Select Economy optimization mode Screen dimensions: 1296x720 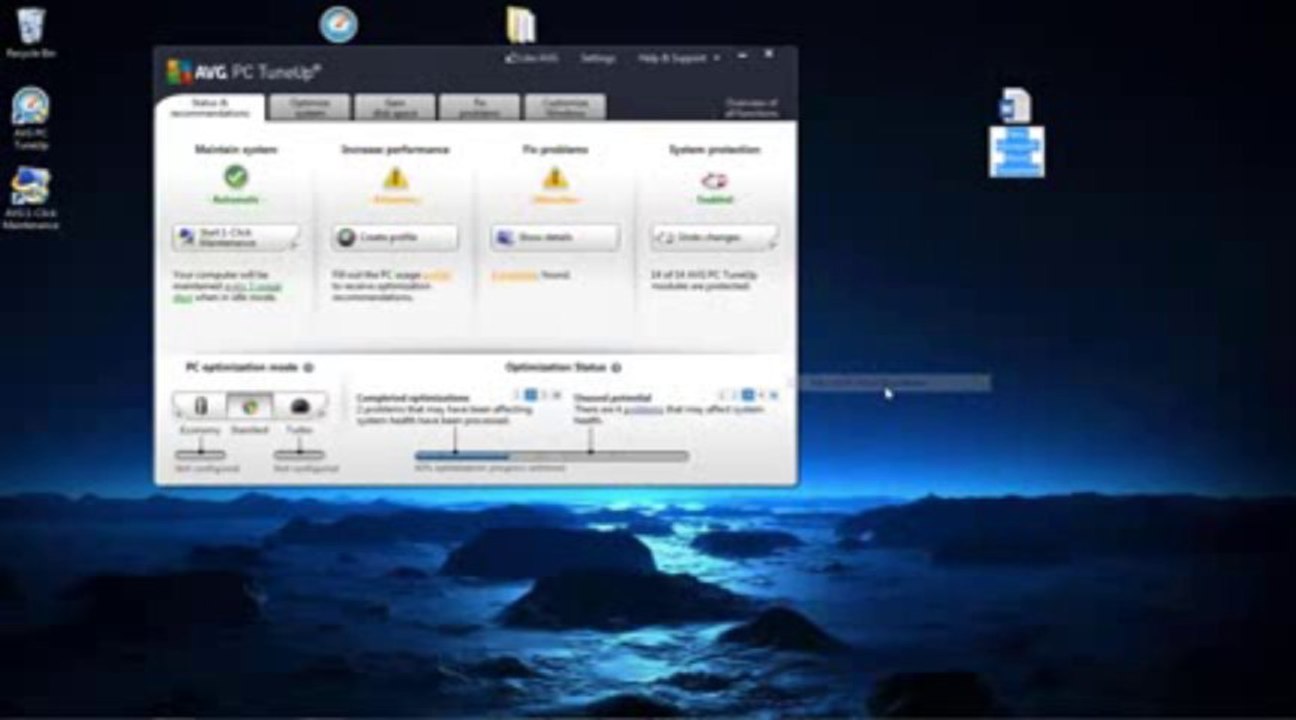pyautogui.click(x=200, y=406)
